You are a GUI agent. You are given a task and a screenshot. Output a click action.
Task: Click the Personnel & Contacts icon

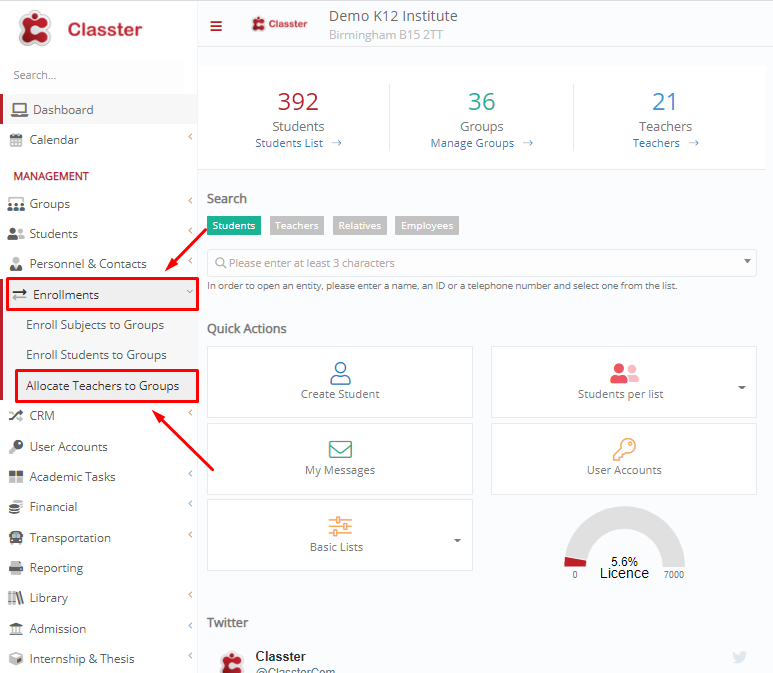tap(16, 264)
